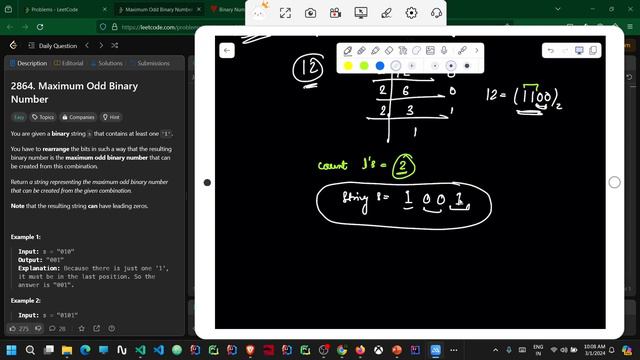Select the eraser tool
Screen dimensions: 640x360
point(389,51)
